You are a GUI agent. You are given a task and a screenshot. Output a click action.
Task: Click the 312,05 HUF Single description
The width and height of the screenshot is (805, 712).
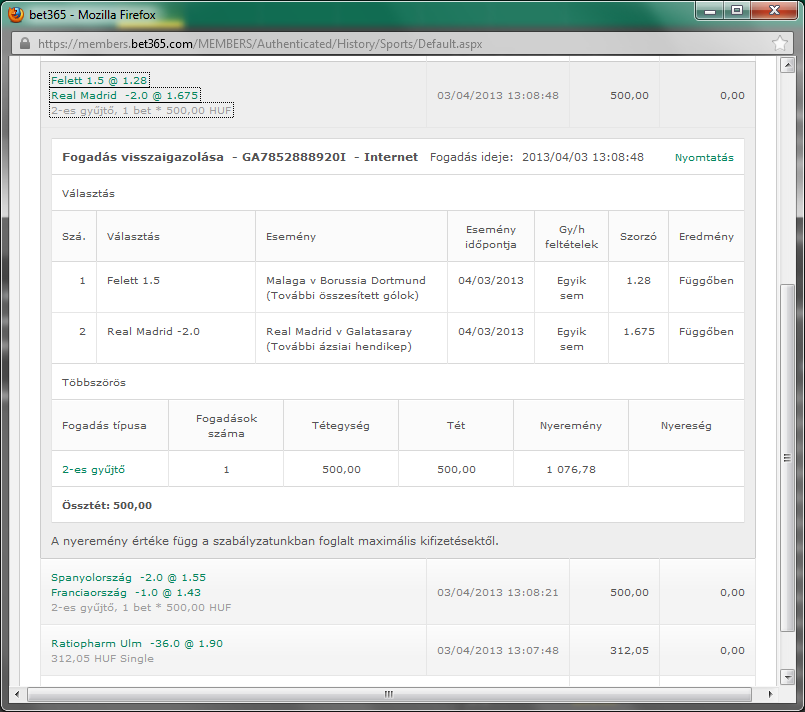[x=102, y=658]
